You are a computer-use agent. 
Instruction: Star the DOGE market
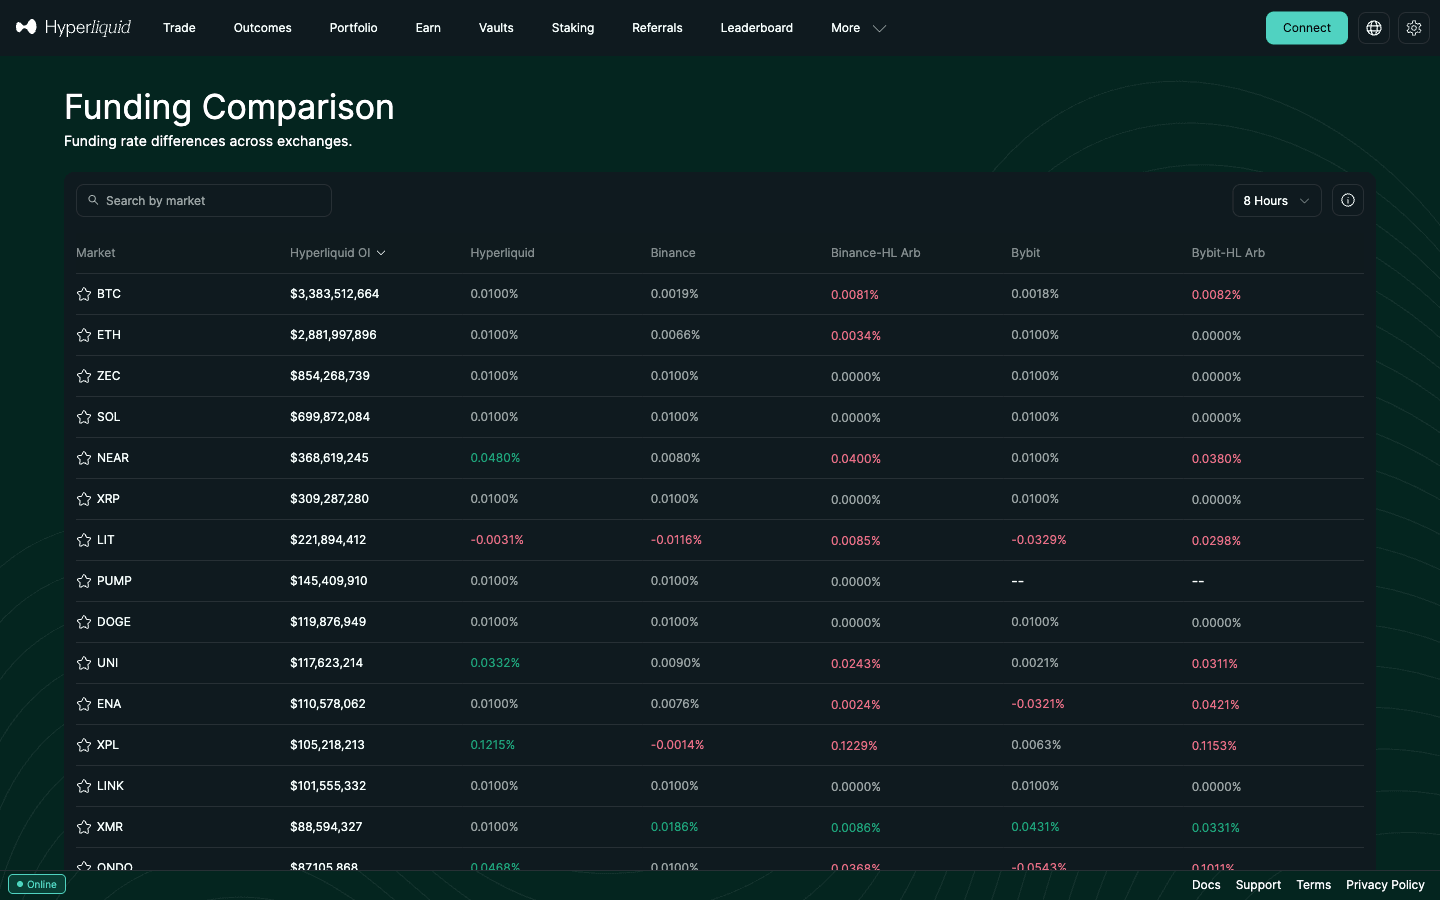[84, 622]
